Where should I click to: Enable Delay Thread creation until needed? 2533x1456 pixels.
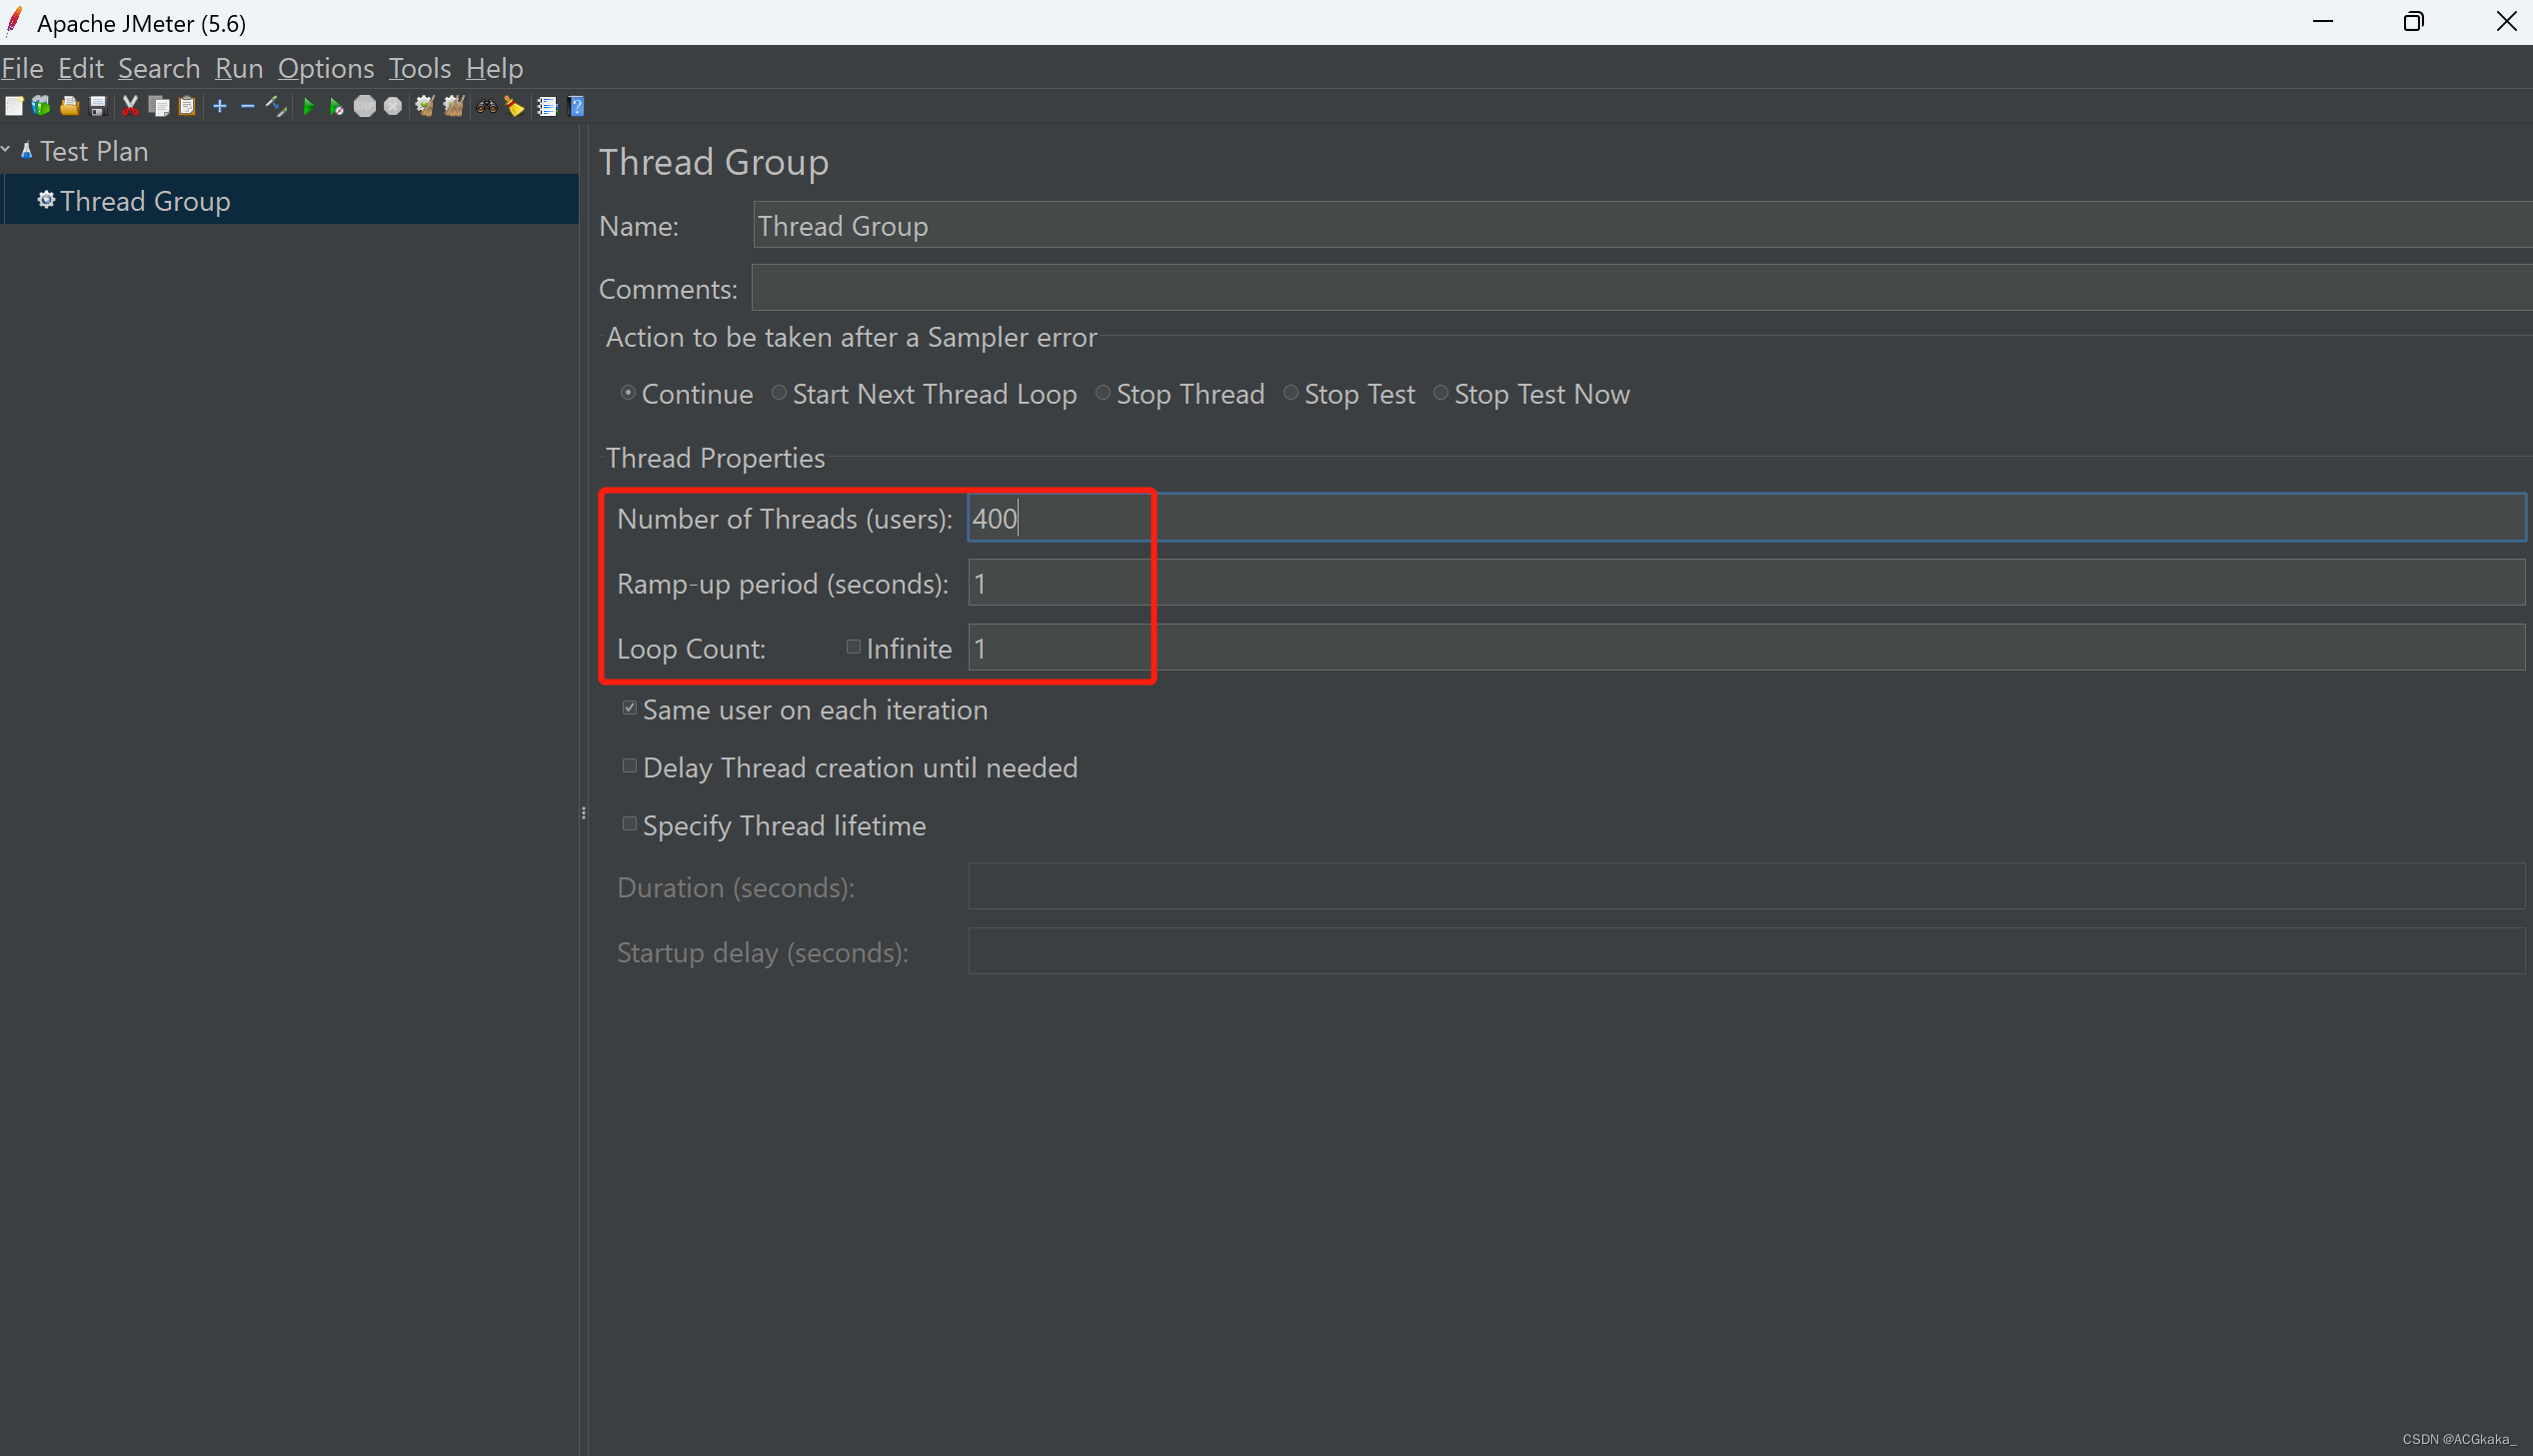coord(630,766)
